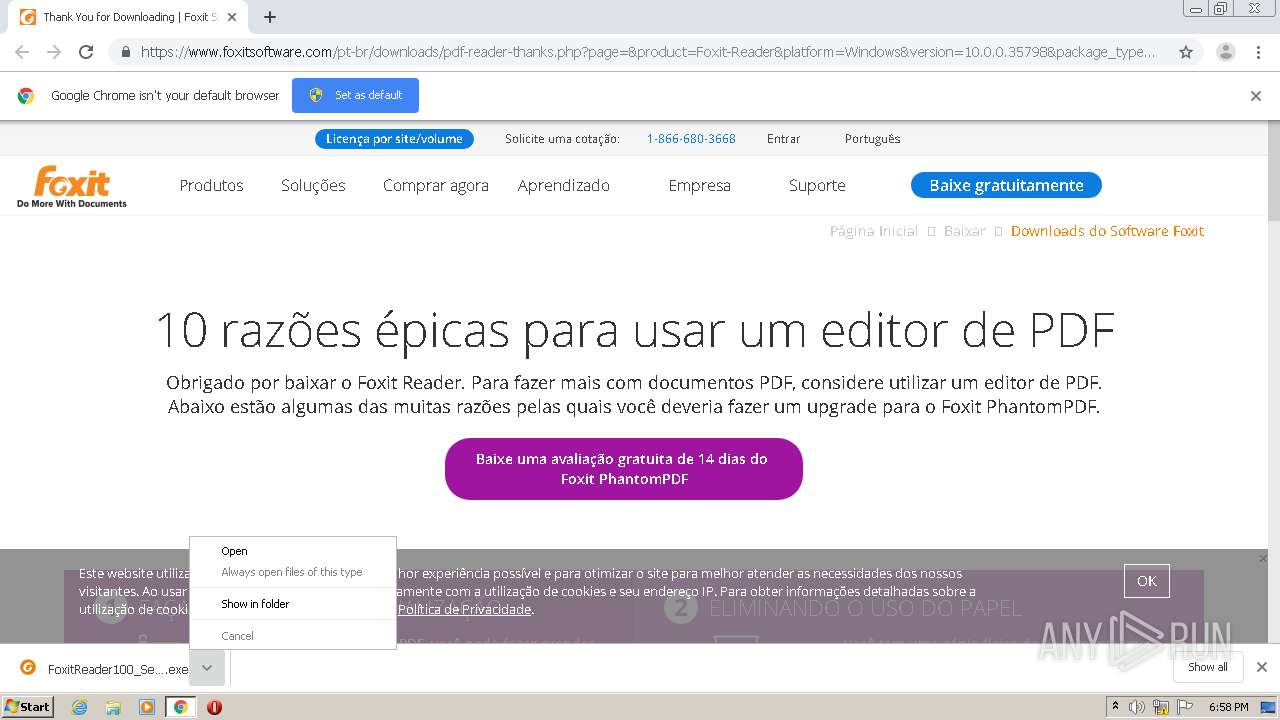Viewport: 1280px width, 720px height.
Task: Click Baixe gratuitamente button
Action: pos(1006,185)
